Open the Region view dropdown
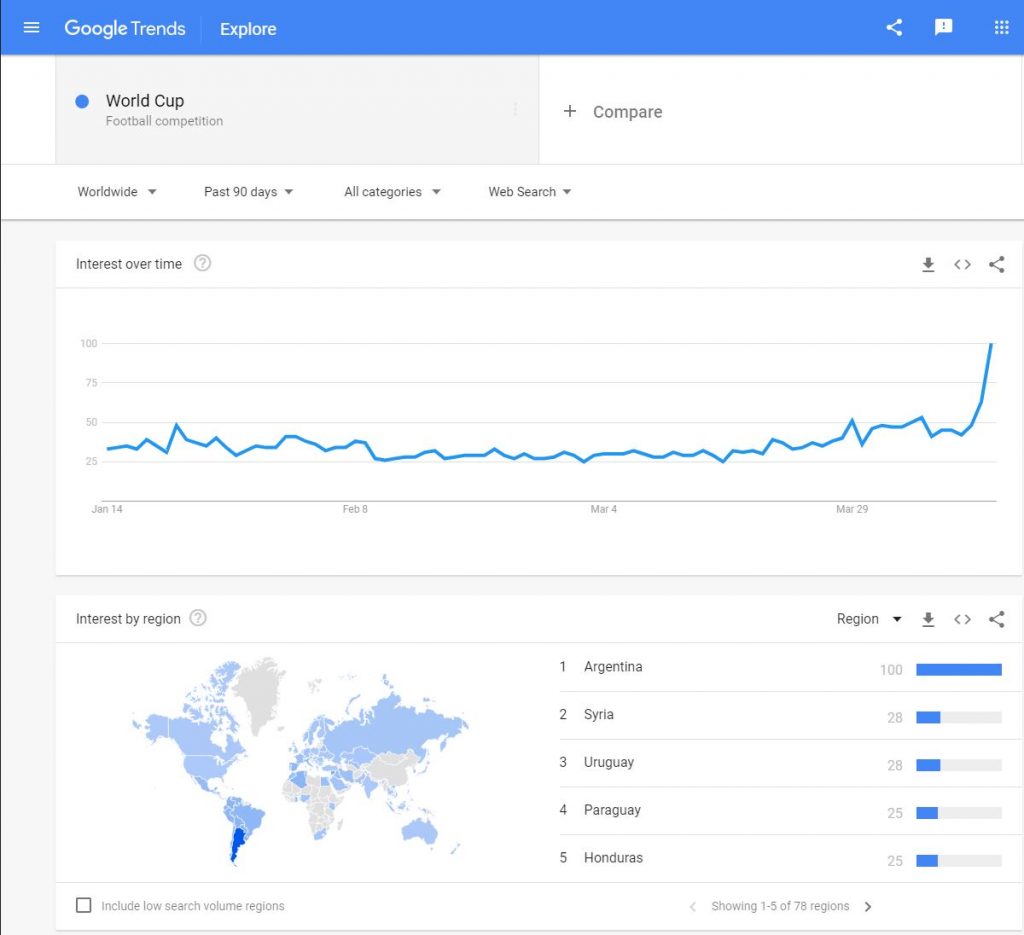 coord(869,619)
